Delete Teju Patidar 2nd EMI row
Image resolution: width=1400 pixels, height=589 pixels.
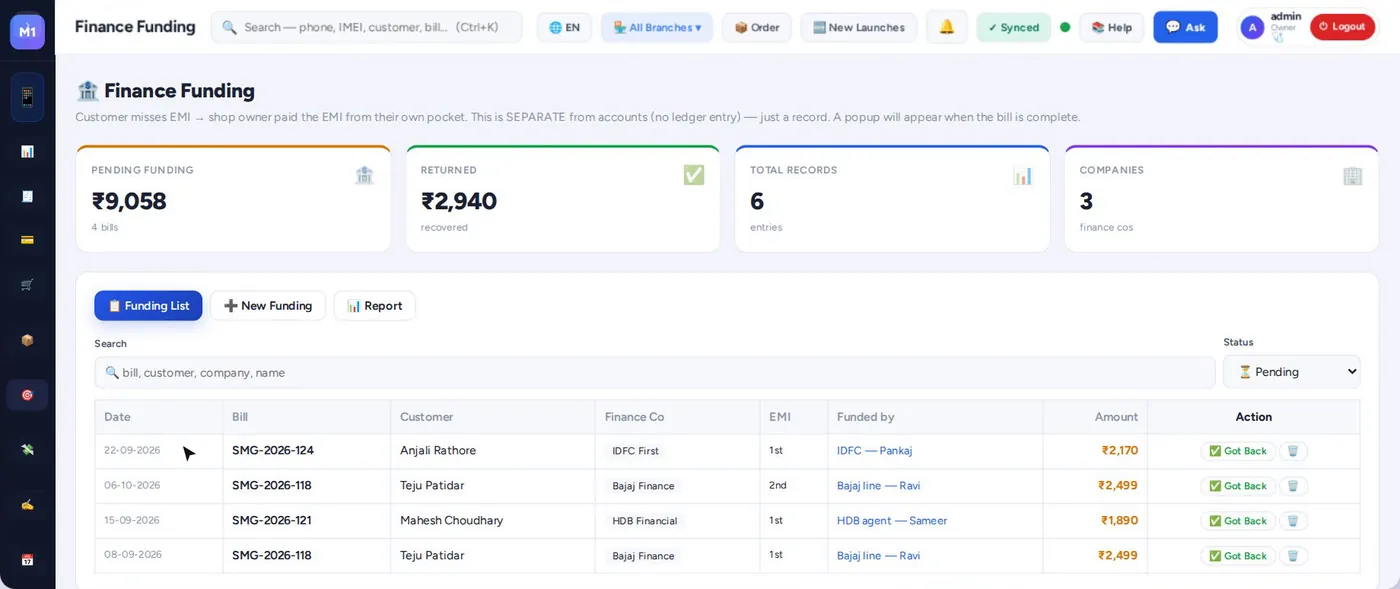point(1292,486)
